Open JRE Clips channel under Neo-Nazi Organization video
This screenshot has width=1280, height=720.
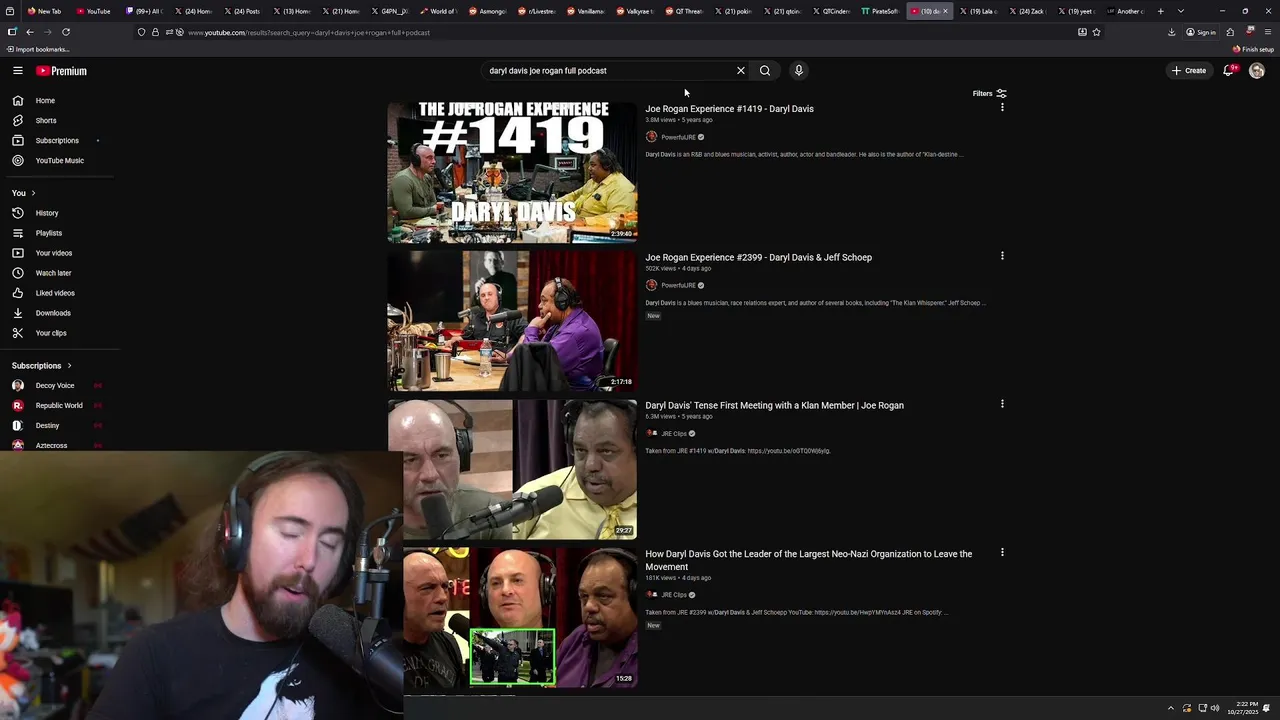click(x=674, y=595)
